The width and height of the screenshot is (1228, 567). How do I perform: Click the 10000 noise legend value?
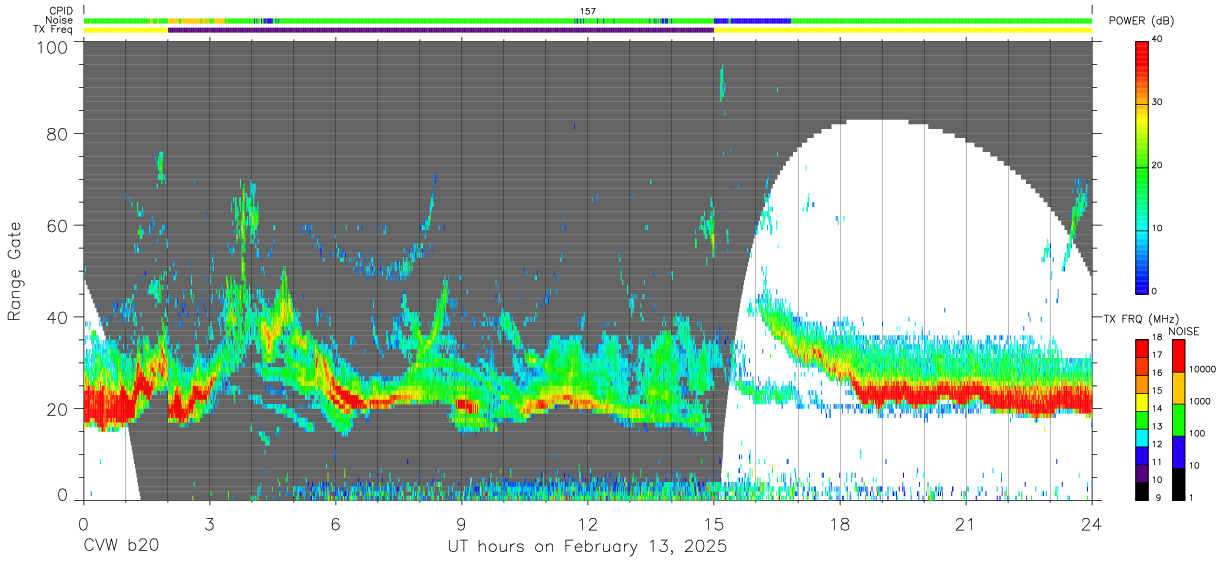(1205, 369)
